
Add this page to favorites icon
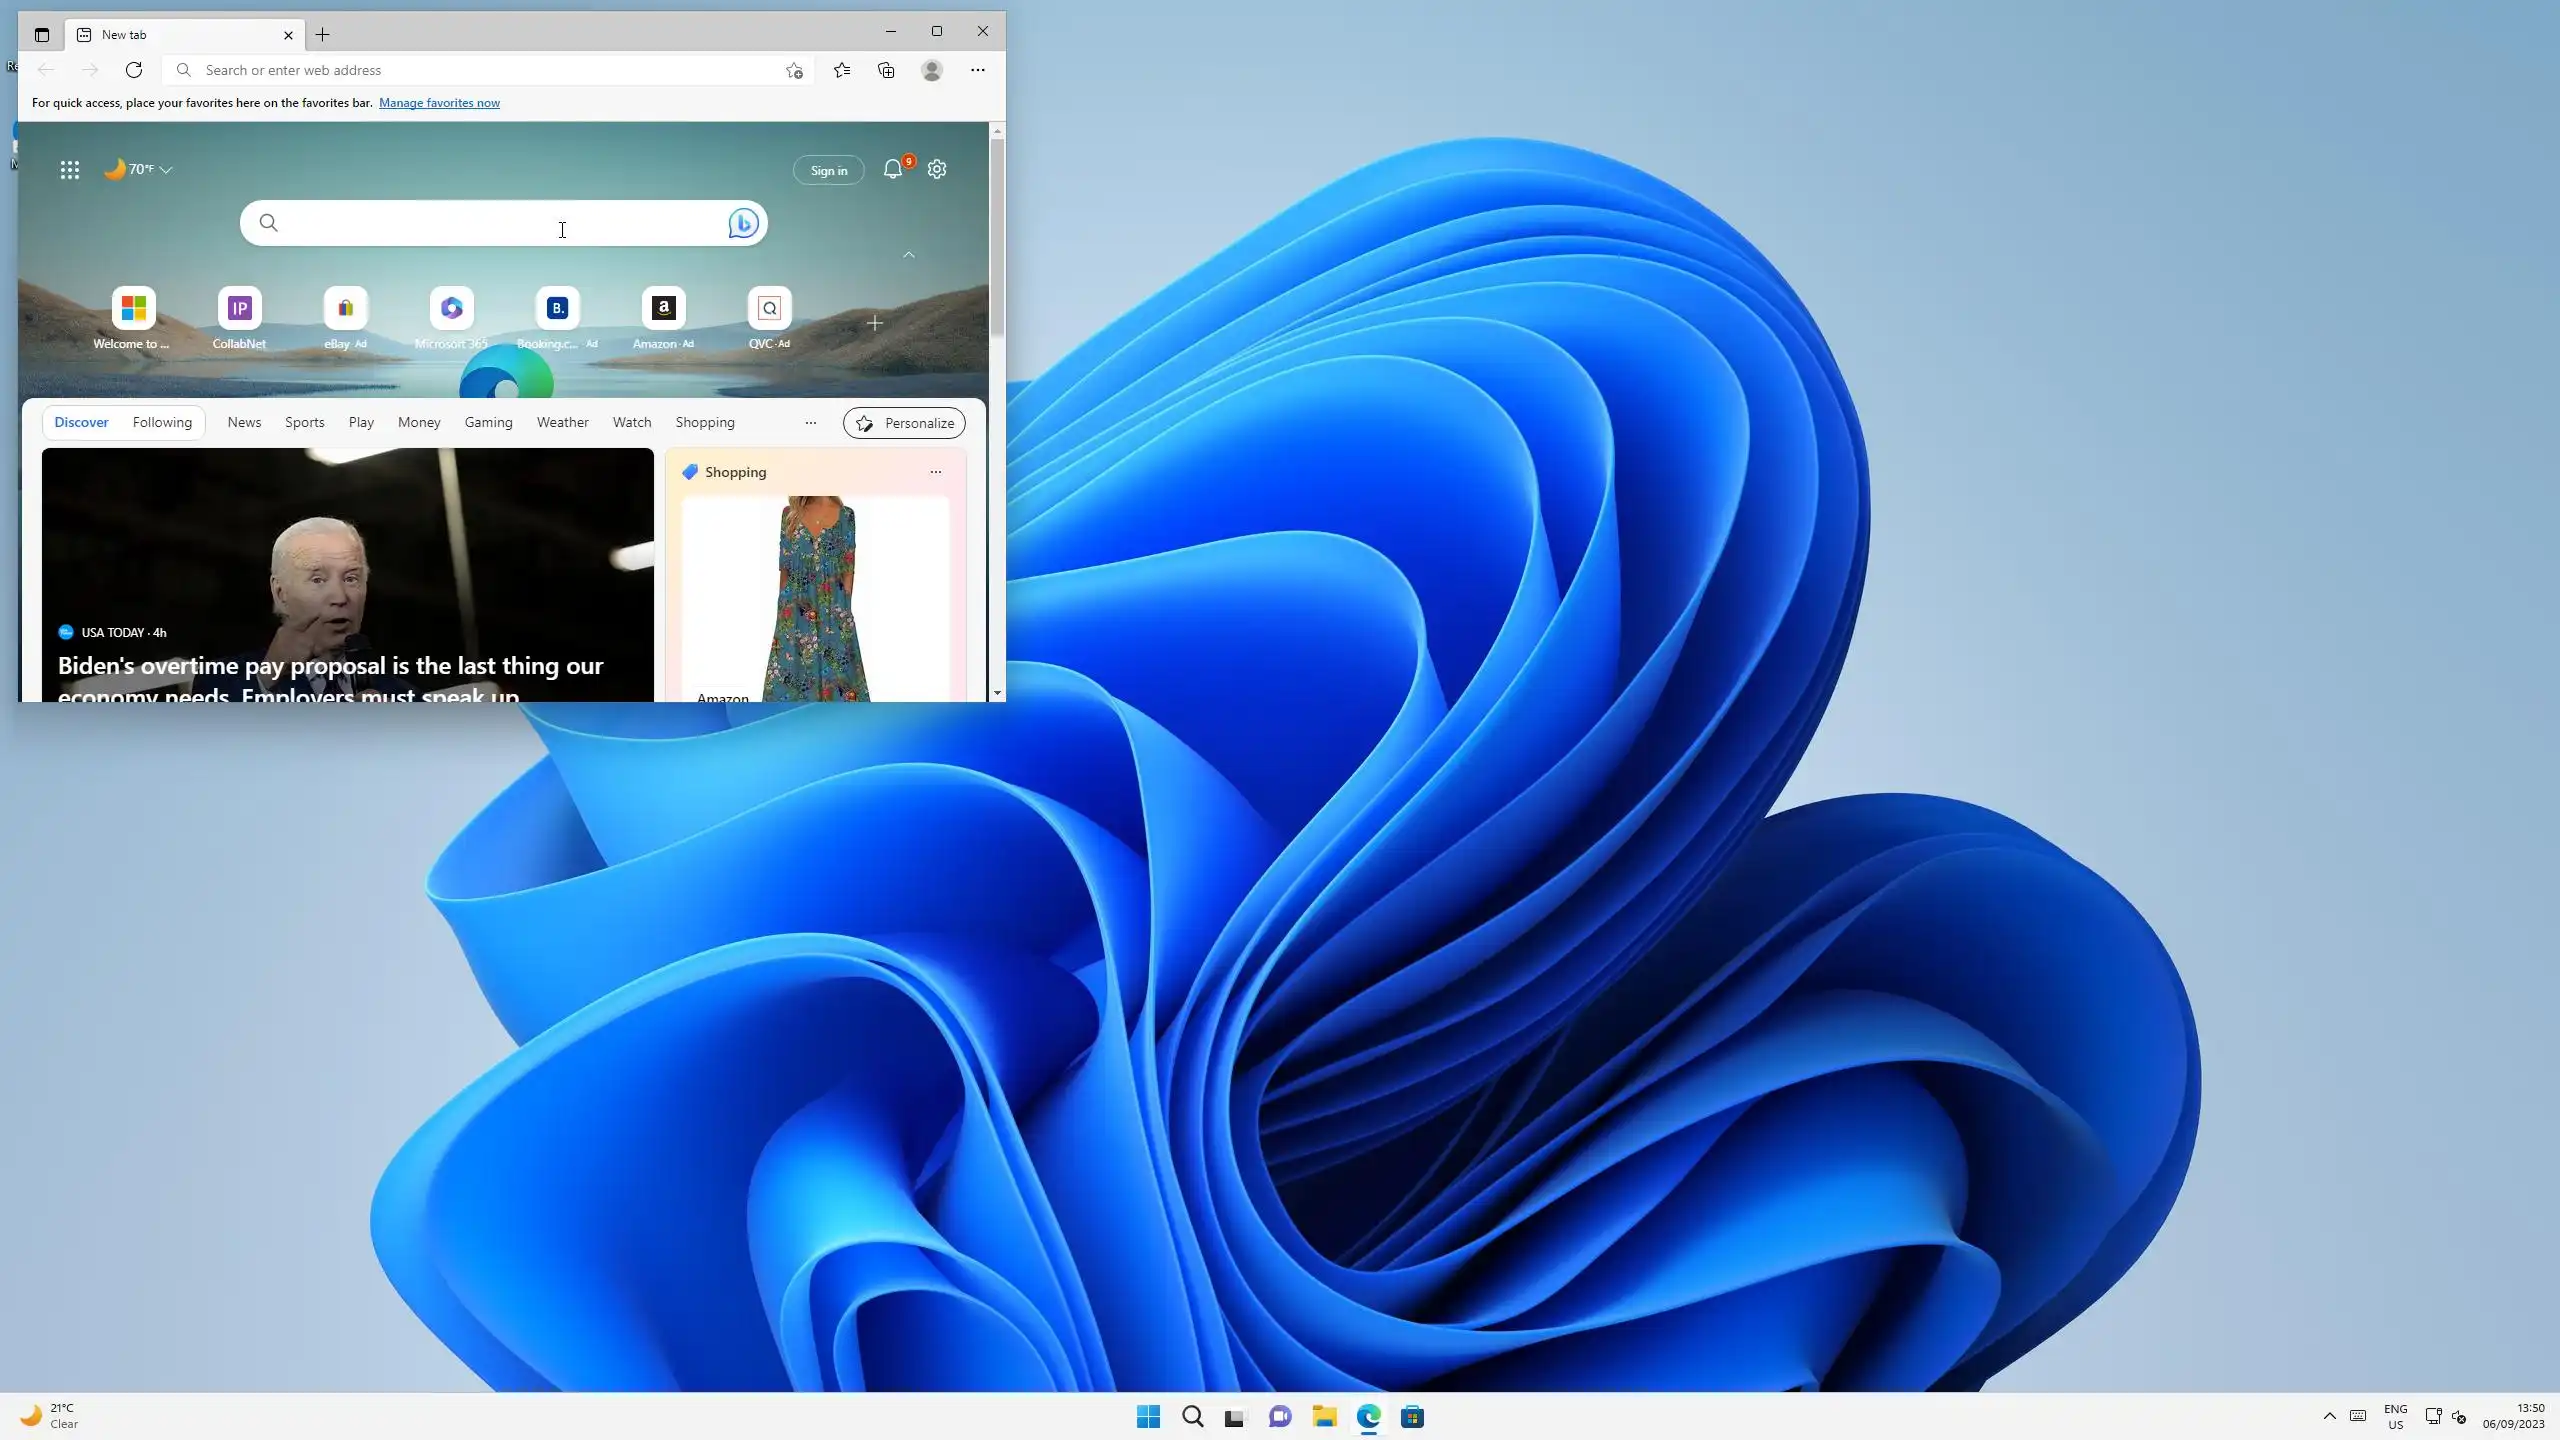click(x=794, y=70)
